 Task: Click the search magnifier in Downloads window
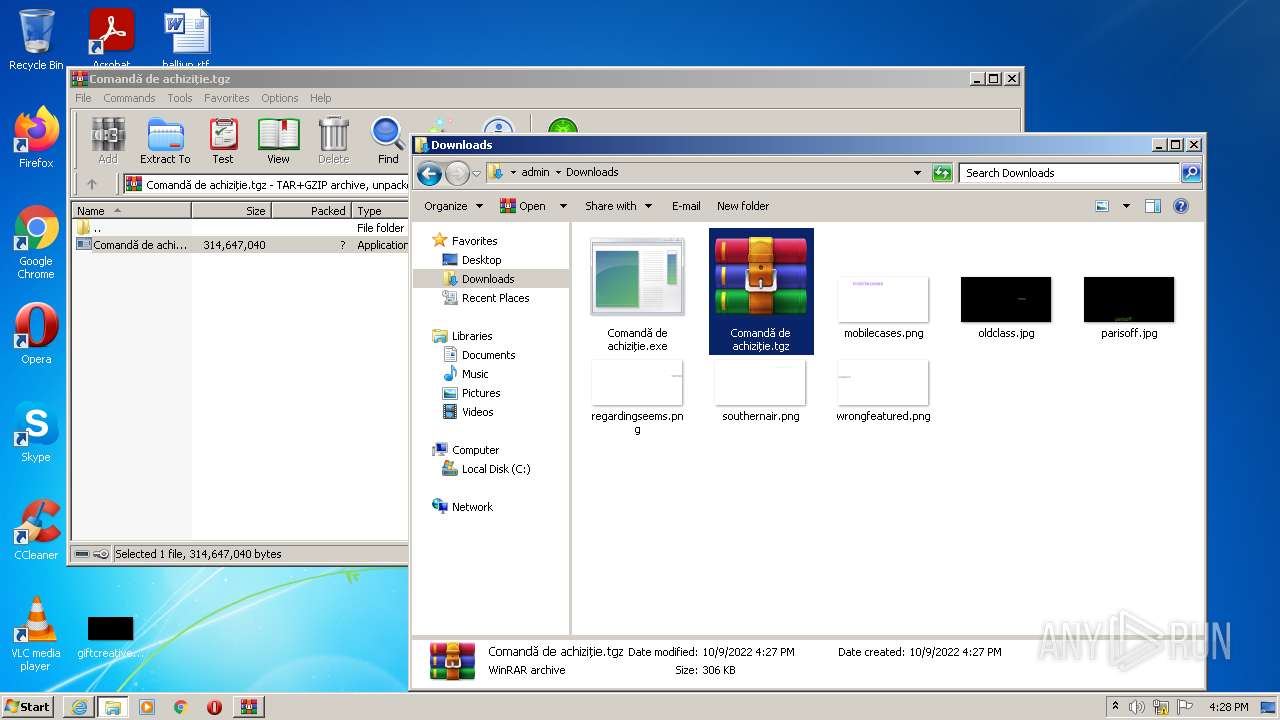pyautogui.click(x=1191, y=173)
